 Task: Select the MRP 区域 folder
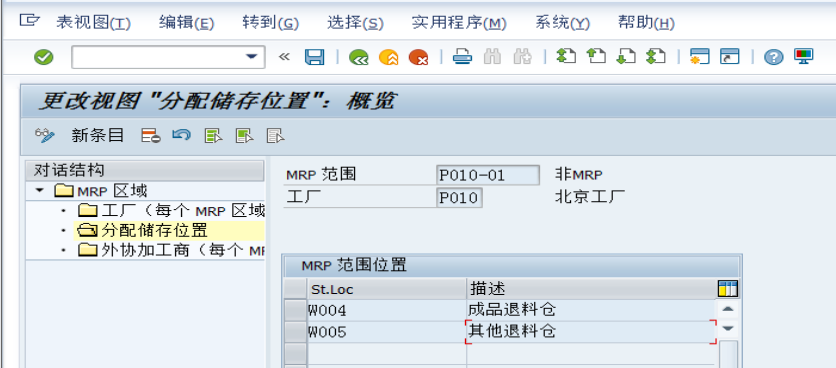click(101, 190)
